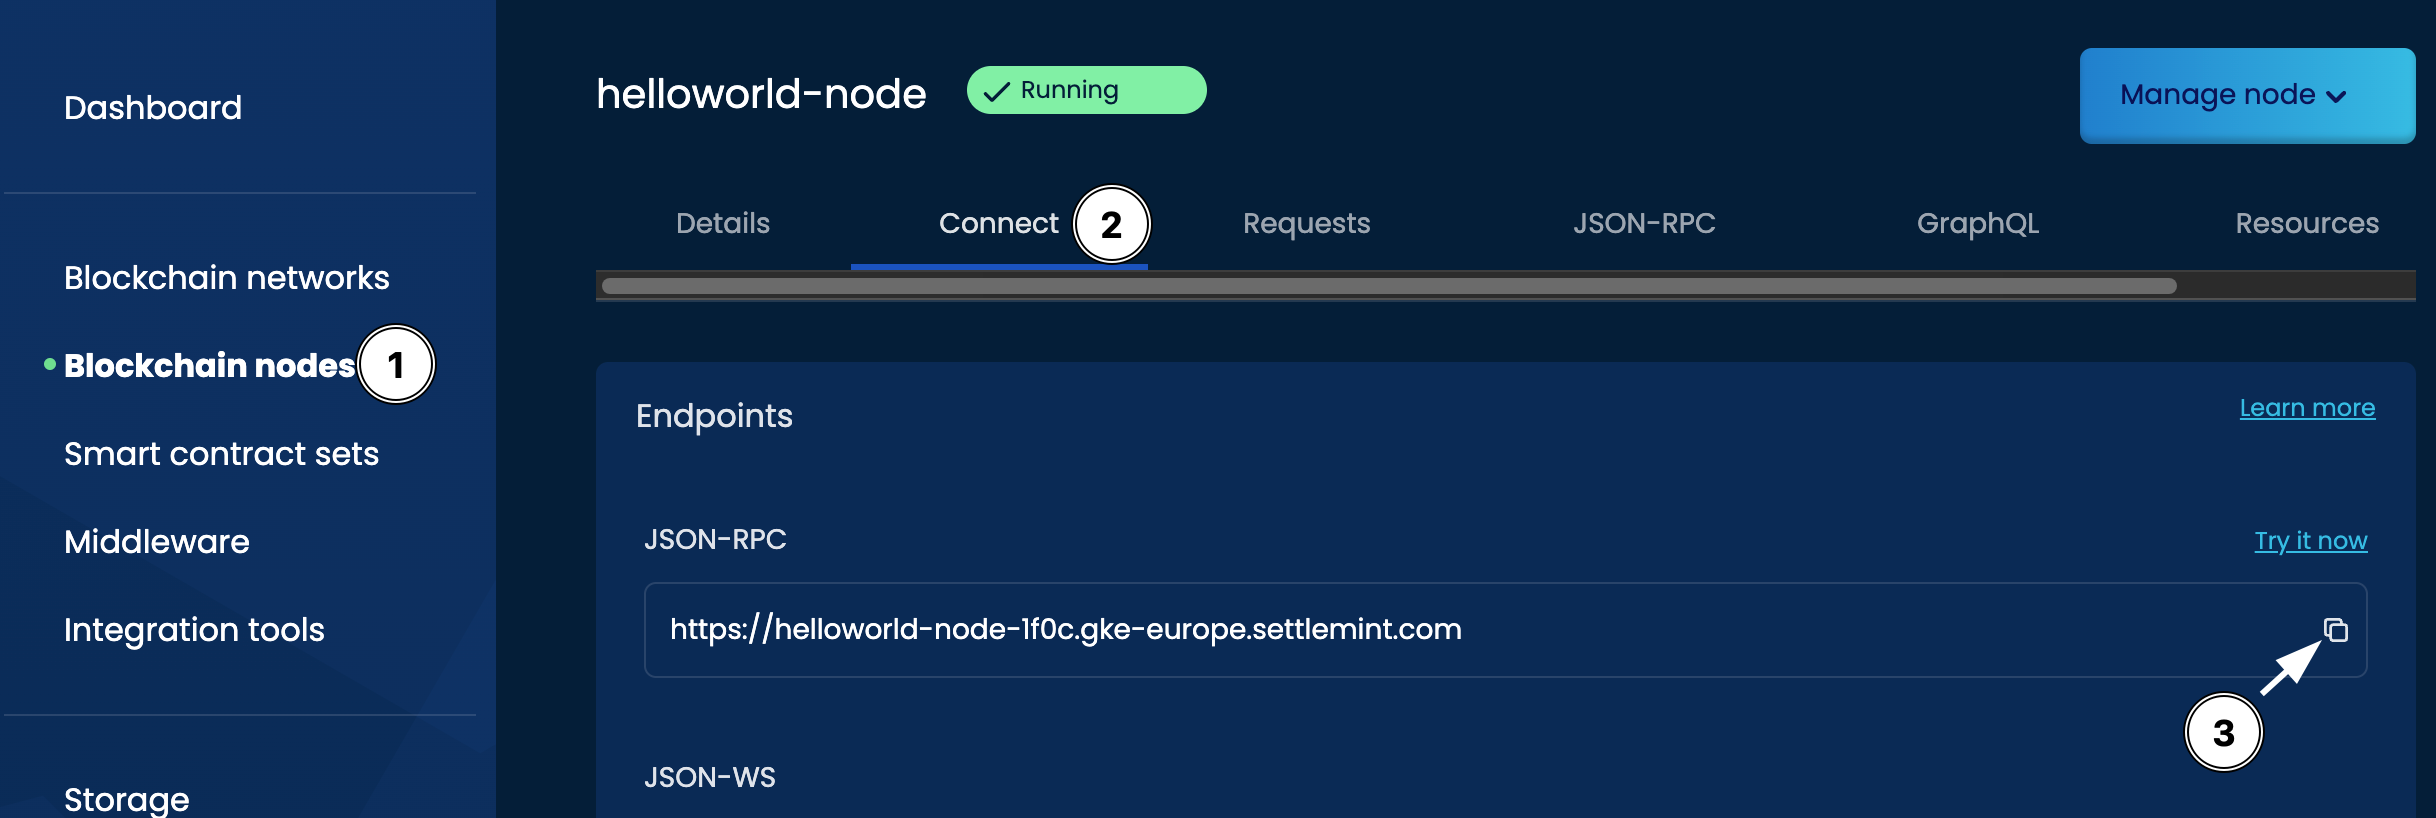Open Integration tools
The height and width of the screenshot is (818, 2436).
pos(195,629)
